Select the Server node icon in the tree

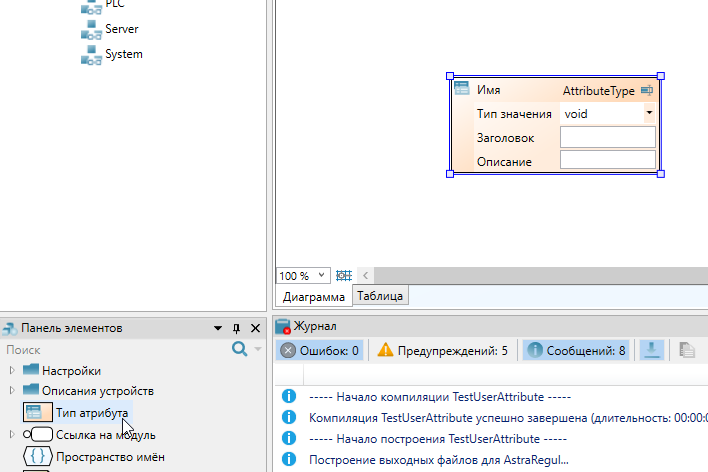[92, 30]
